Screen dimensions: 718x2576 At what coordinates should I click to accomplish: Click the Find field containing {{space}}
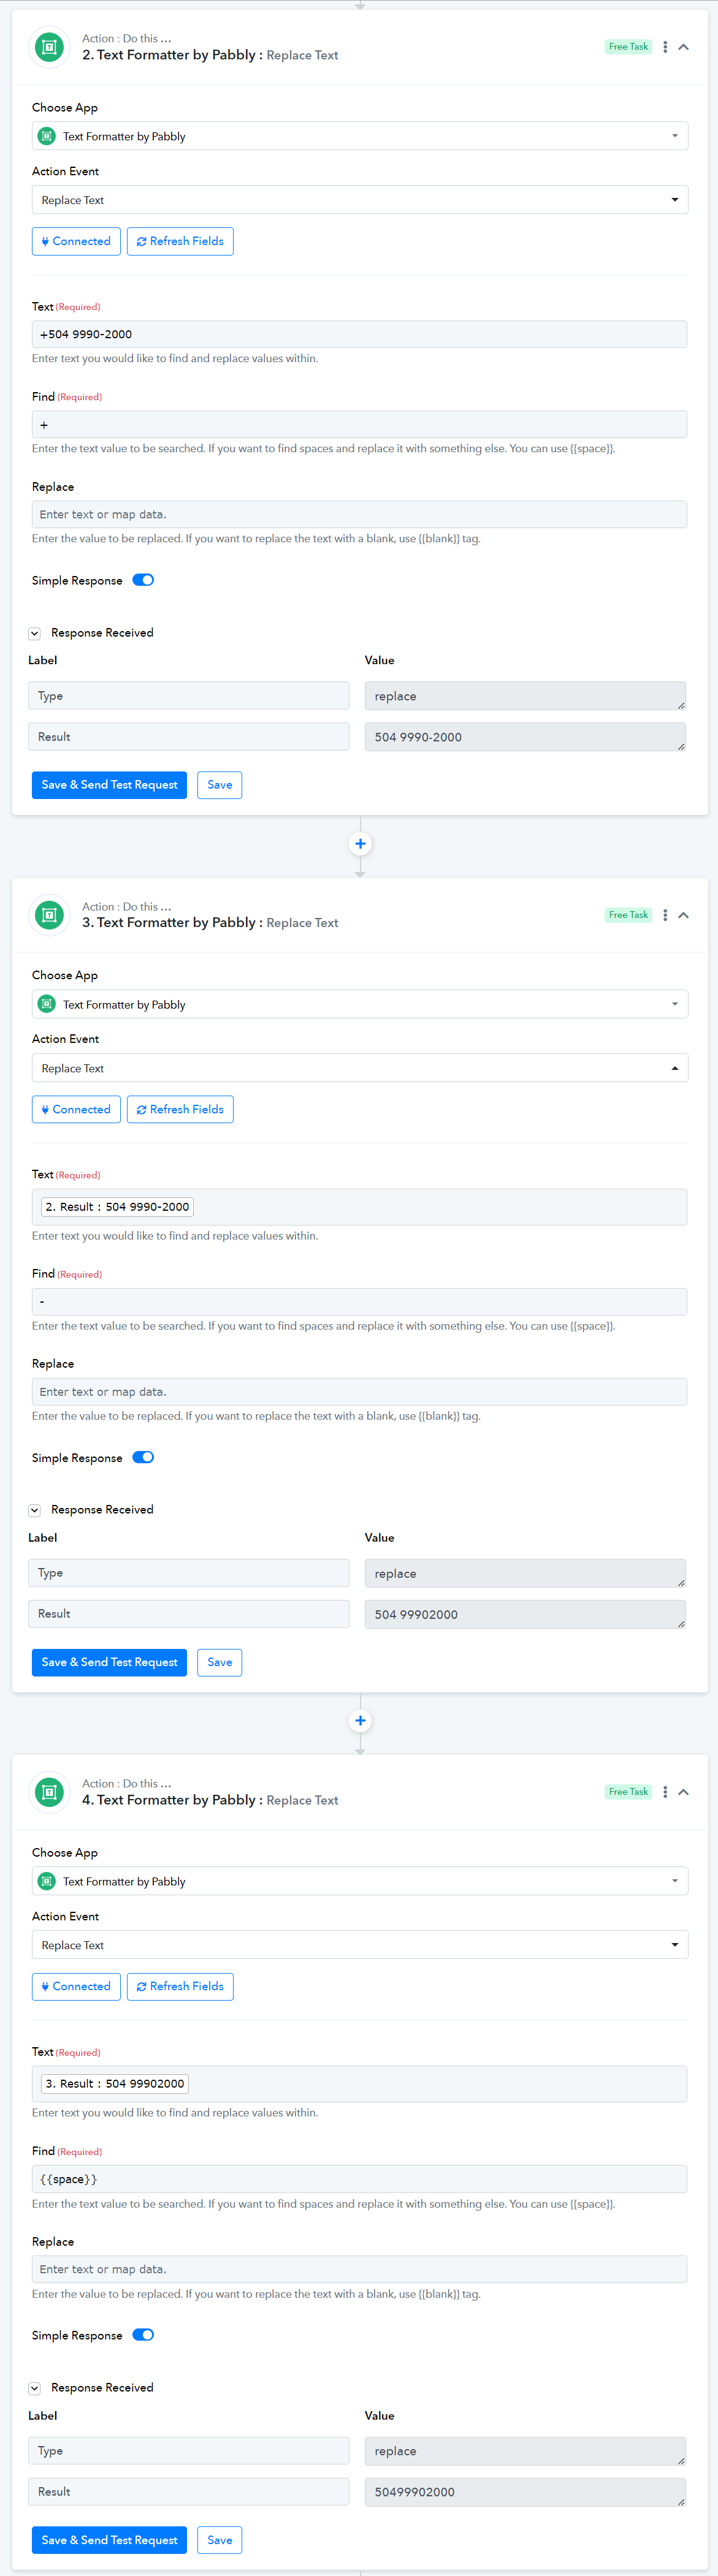[360, 2179]
